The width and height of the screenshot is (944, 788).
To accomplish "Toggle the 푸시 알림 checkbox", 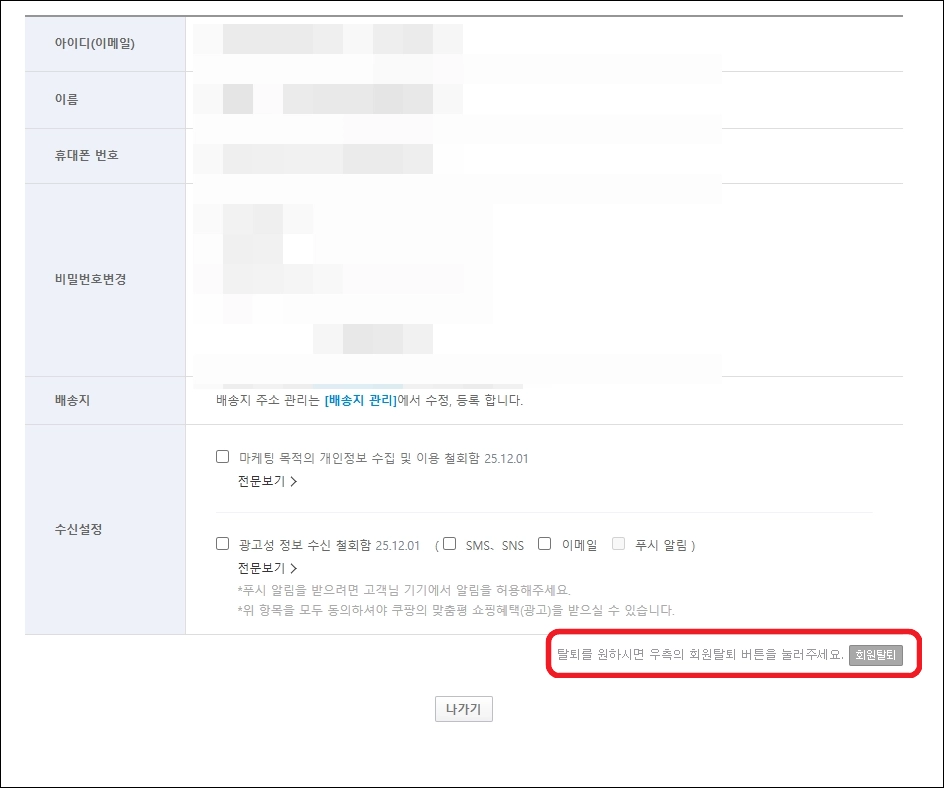I will [618, 545].
